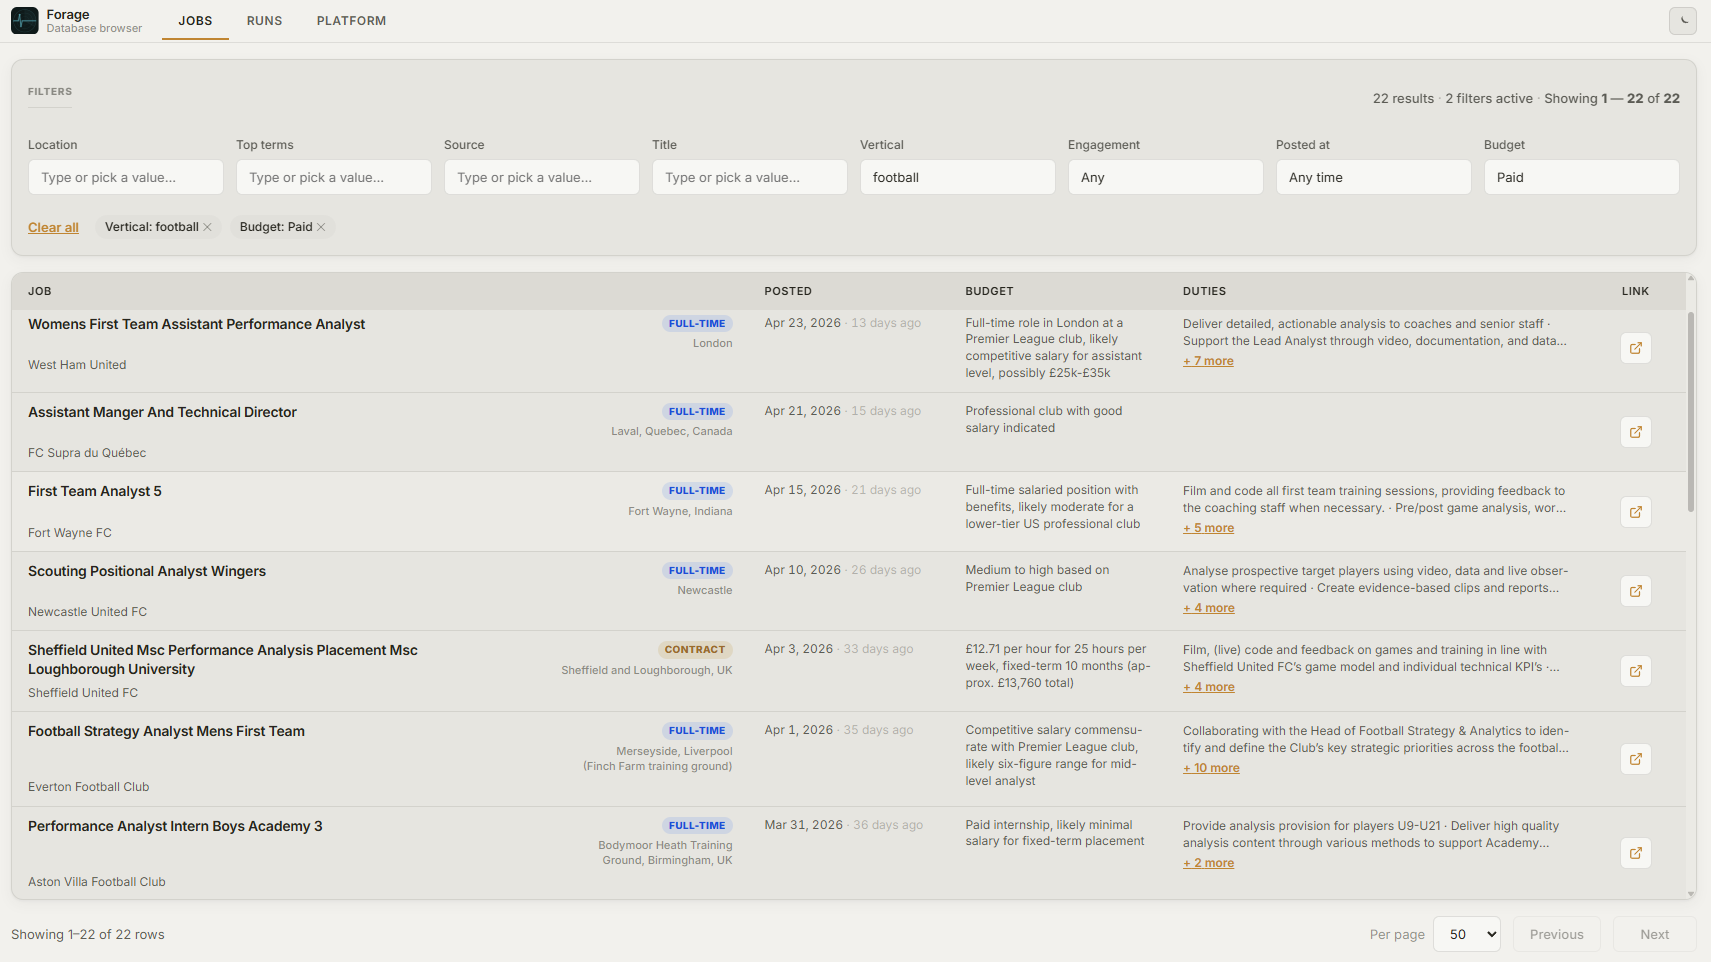Image resolution: width=1711 pixels, height=962 pixels.
Task: Open the Budget dropdown set to Paid
Action: [1582, 177]
